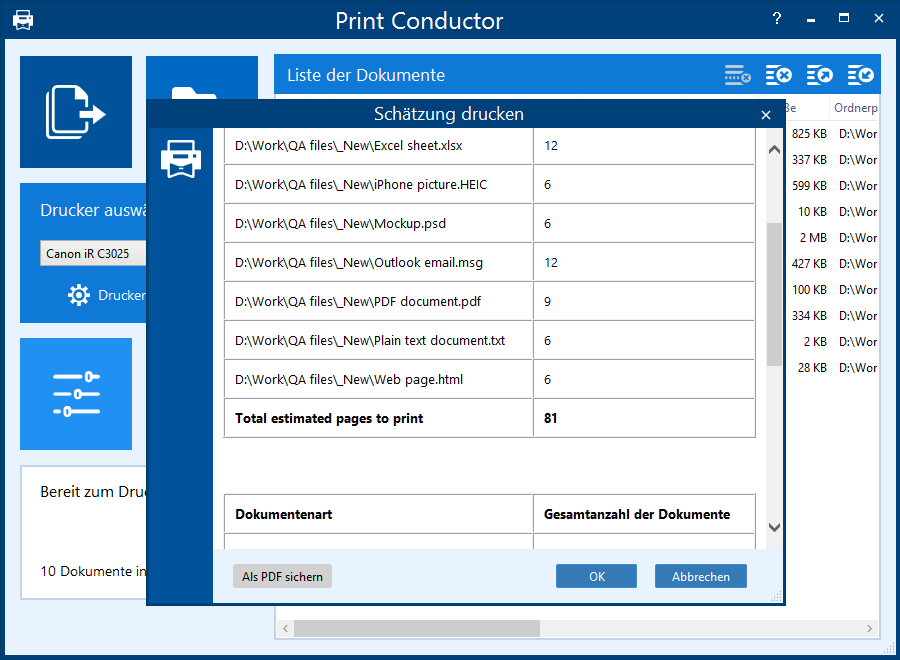Close the Schätzung drucken dialog

pos(766,115)
